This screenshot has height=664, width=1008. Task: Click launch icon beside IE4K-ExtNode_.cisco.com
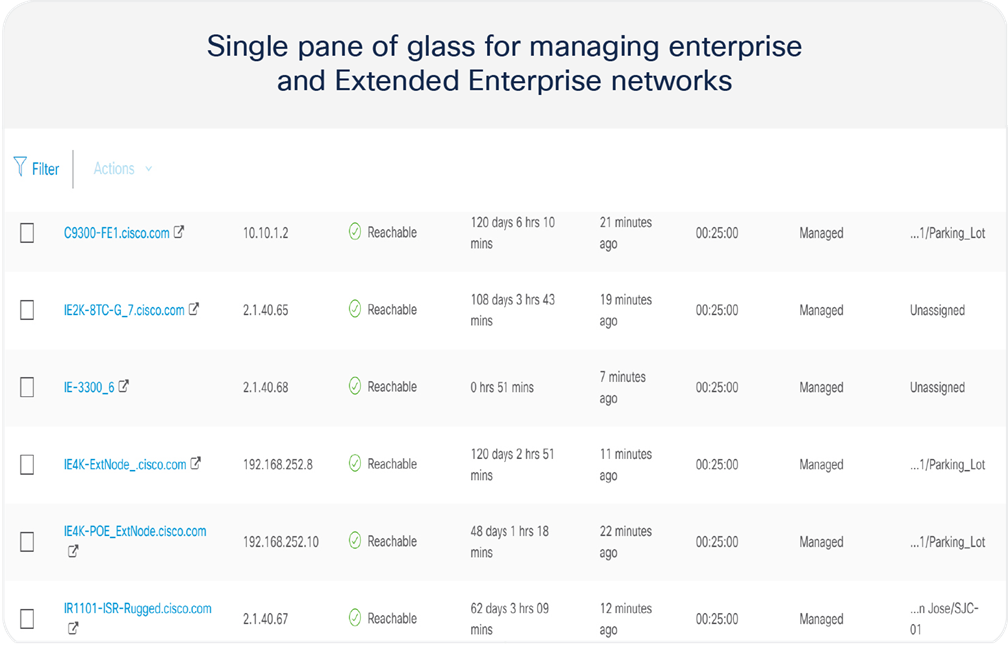pos(195,463)
